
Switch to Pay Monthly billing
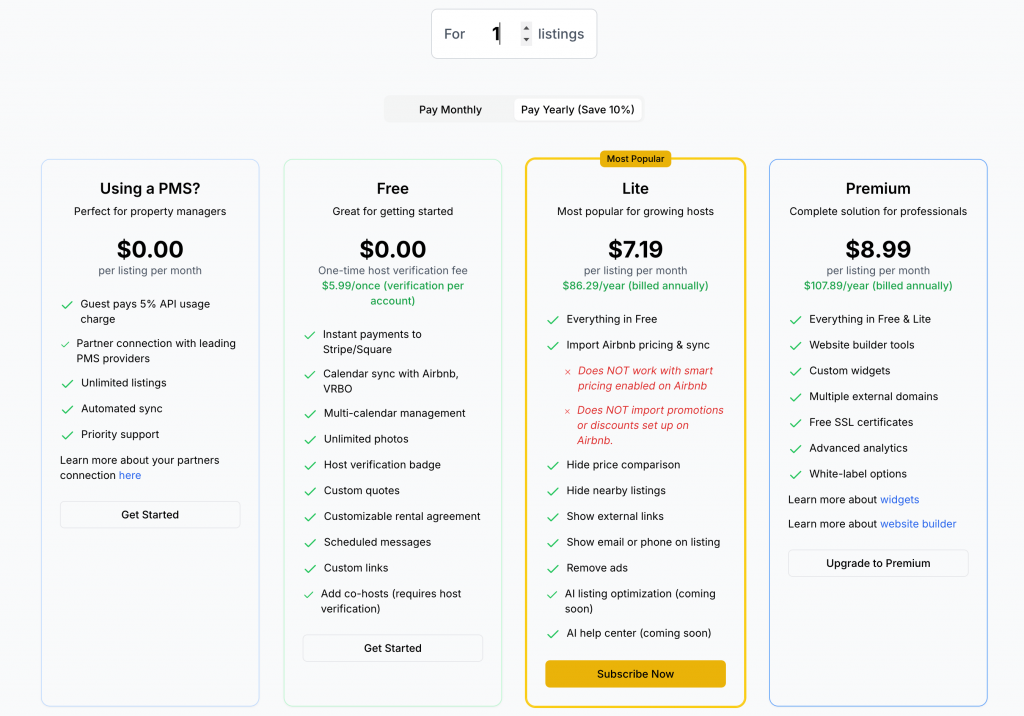450,110
